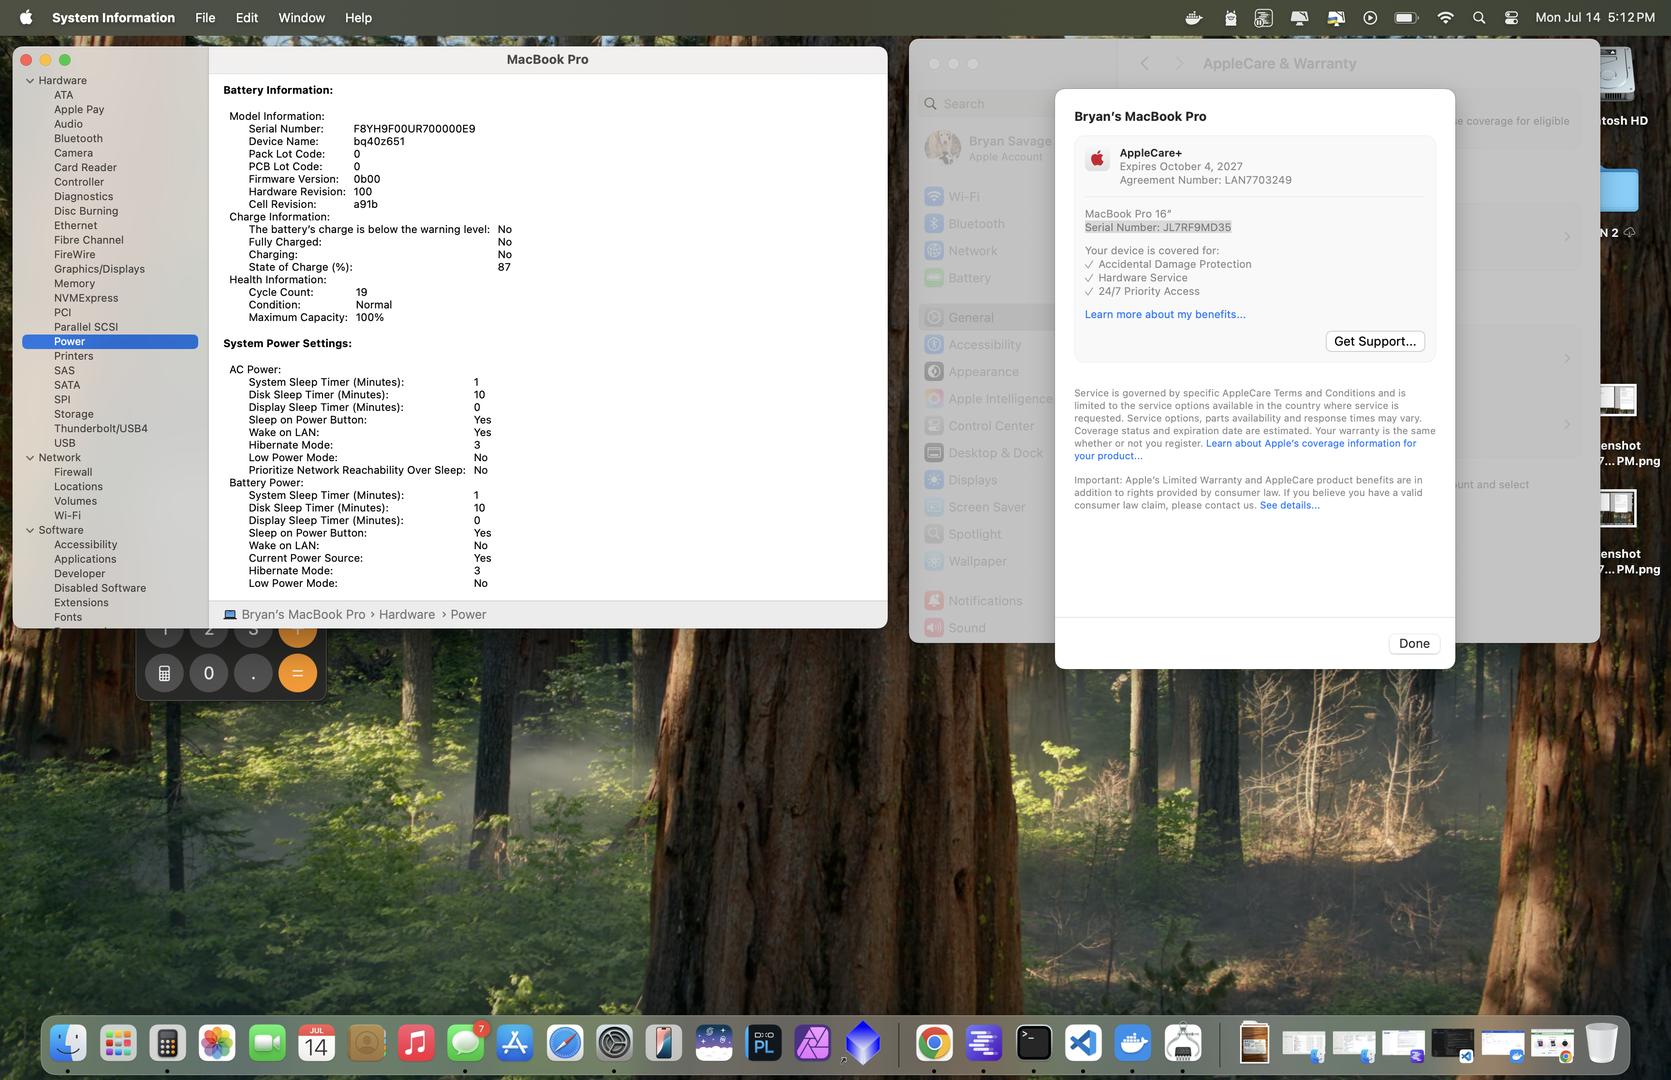Open Visual Studio Code in the Dock
Image resolution: width=1671 pixels, height=1080 pixels.
1083,1044
